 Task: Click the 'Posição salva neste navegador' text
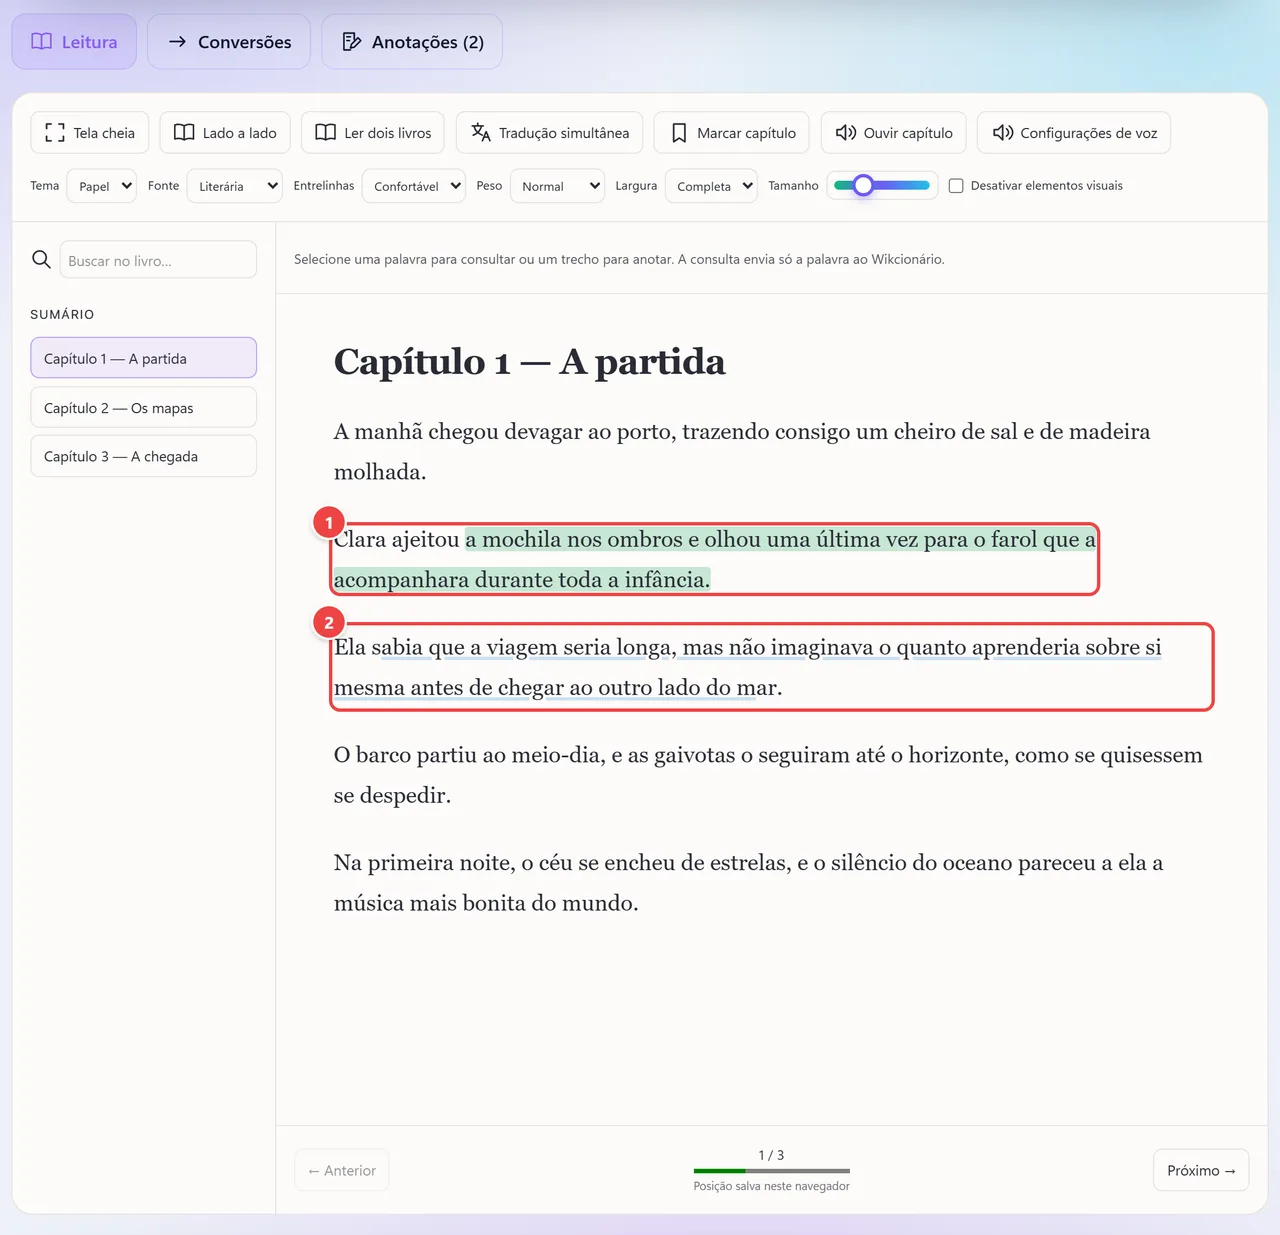click(x=772, y=1186)
